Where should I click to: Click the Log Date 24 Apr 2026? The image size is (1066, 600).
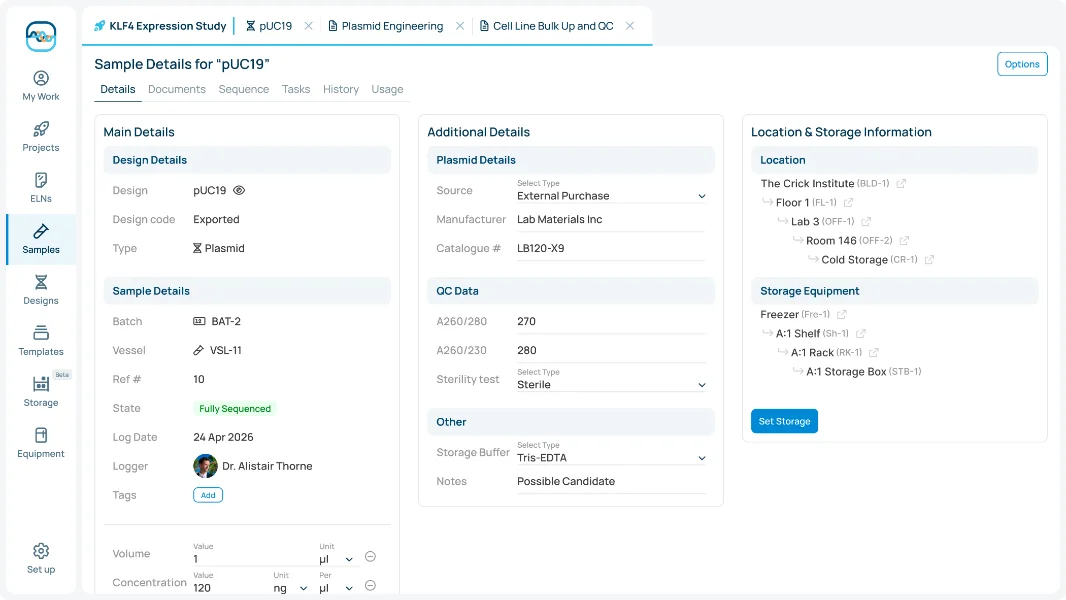point(223,437)
